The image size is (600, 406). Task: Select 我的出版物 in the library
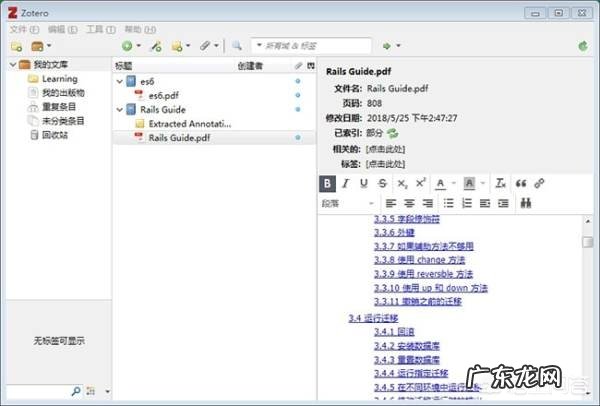click(63, 93)
